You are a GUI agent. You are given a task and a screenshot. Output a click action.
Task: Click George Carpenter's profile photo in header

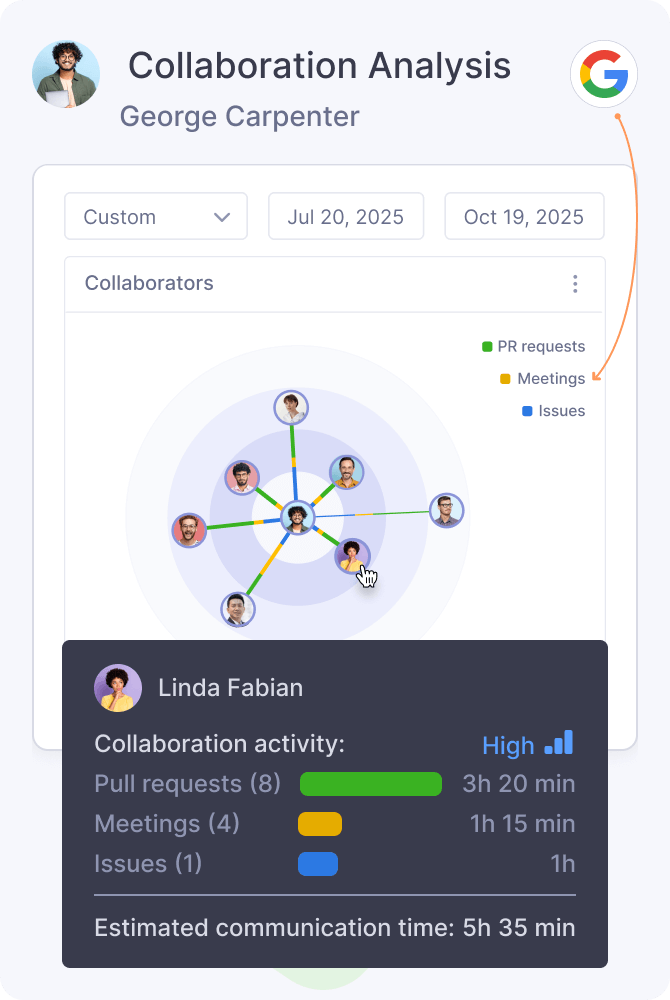66,74
